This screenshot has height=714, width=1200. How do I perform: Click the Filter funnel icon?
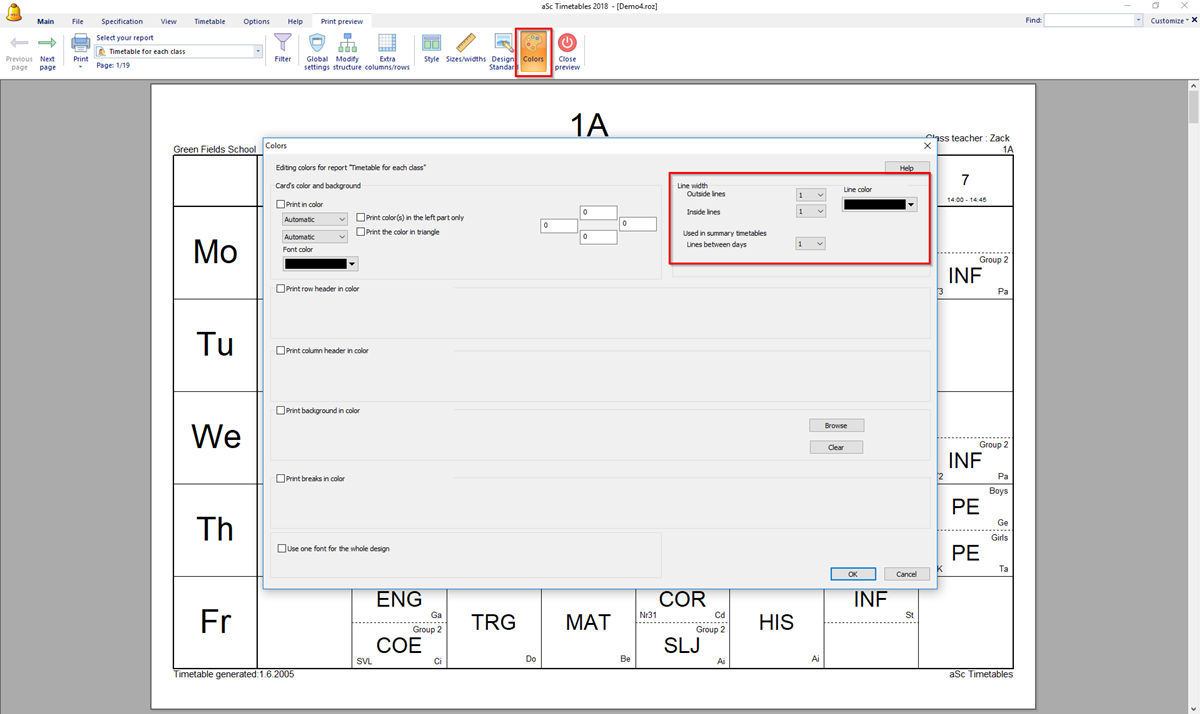point(283,44)
